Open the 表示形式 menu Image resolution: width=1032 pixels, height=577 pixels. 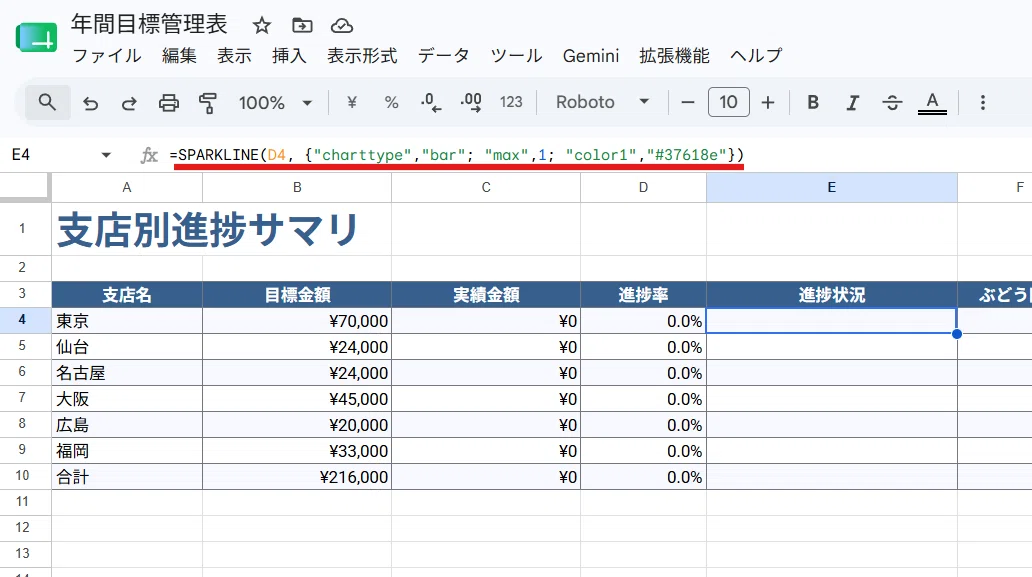coord(362,56)
